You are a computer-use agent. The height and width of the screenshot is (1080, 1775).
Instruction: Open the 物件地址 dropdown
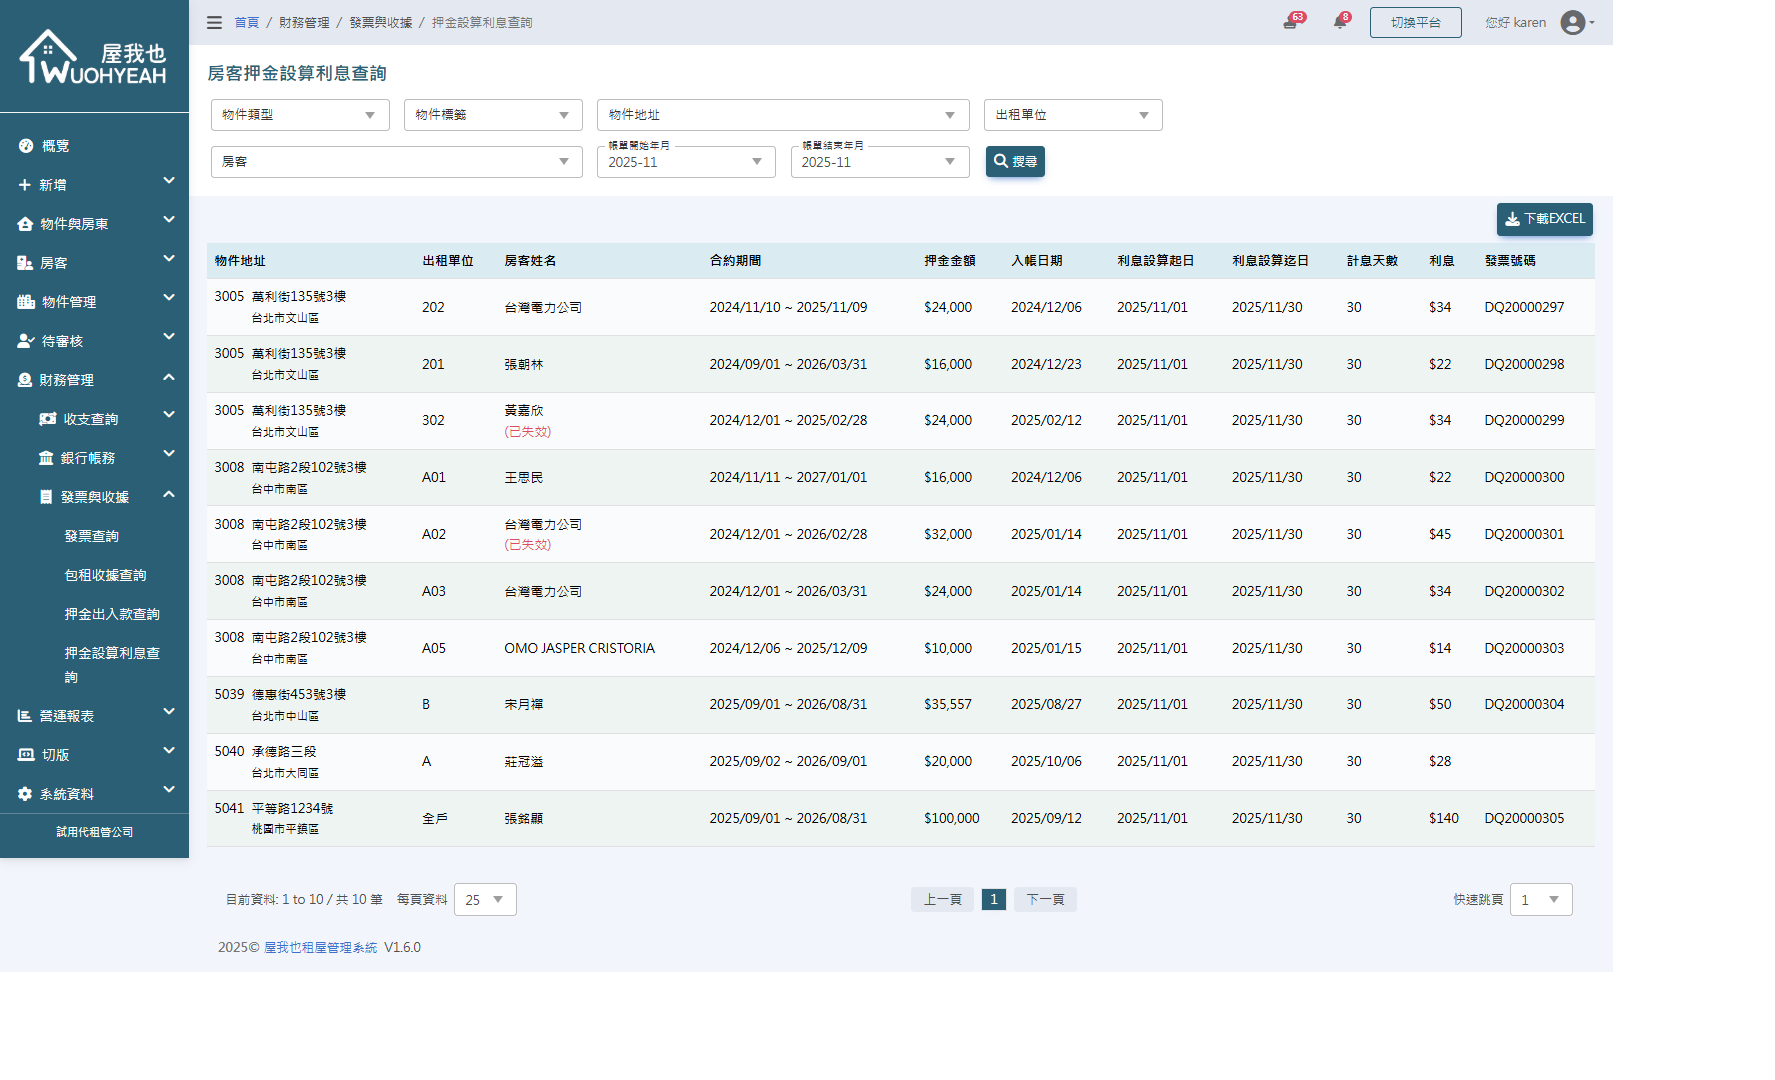tap(782, 115)
